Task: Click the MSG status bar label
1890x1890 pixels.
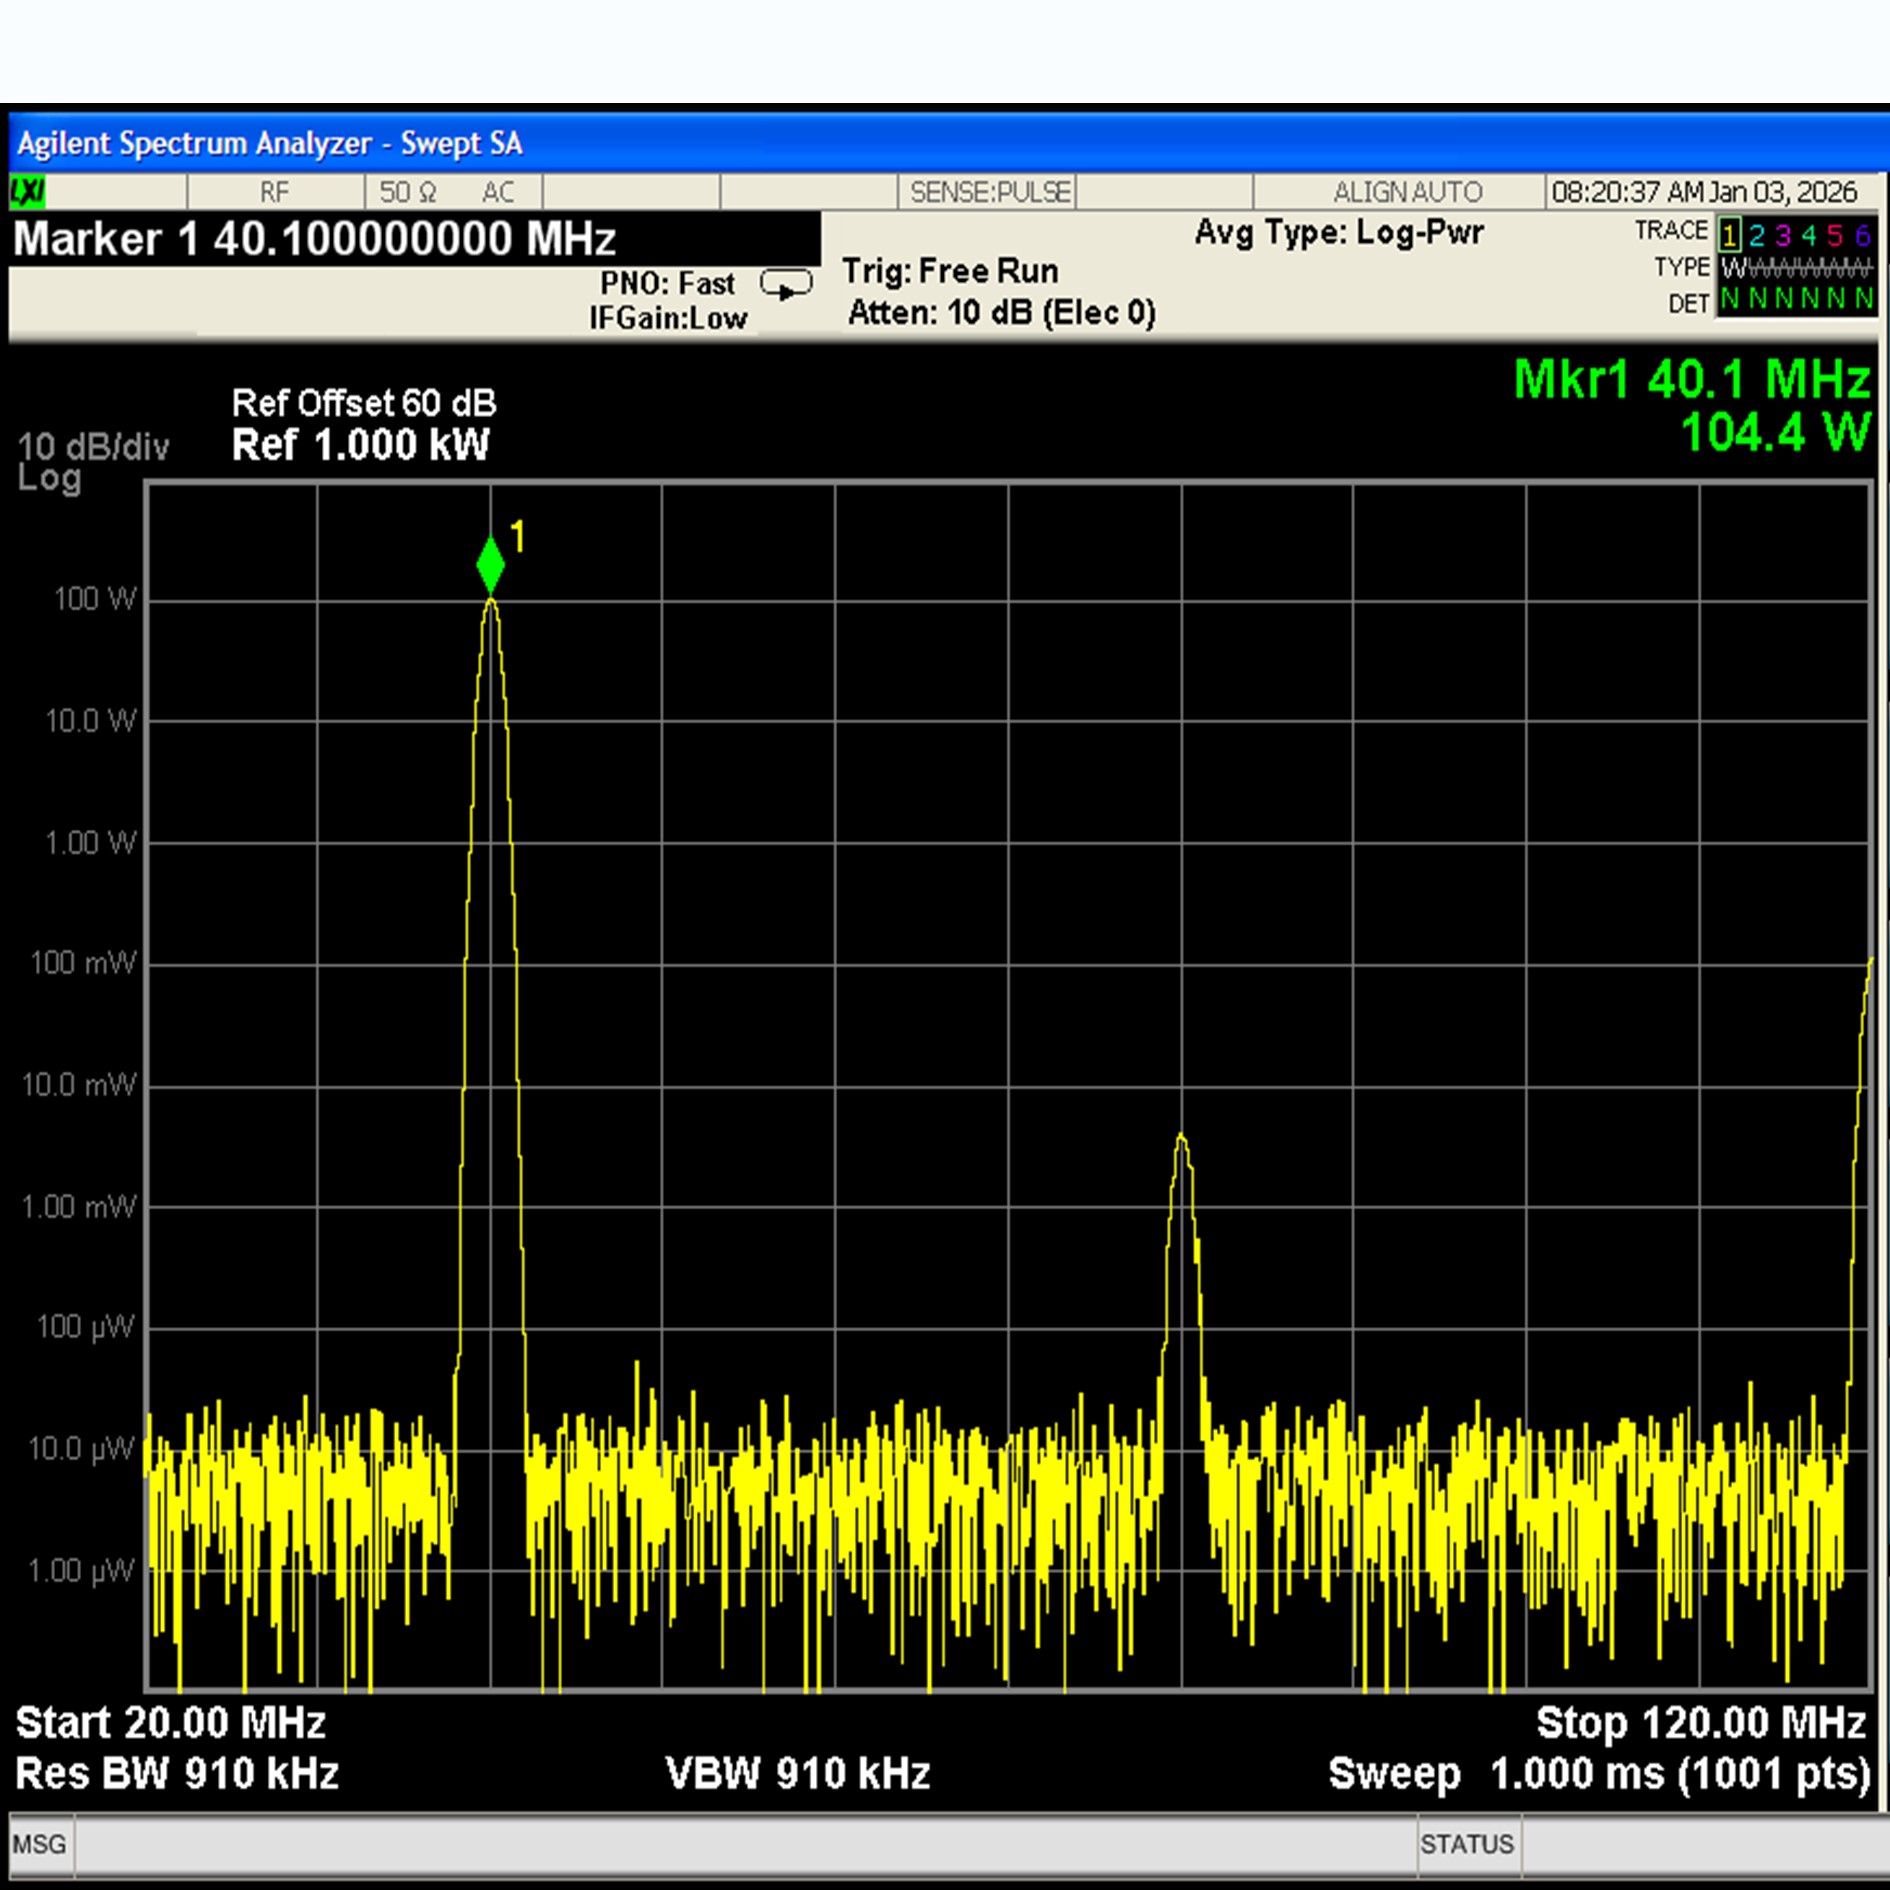Action: 40,1844
